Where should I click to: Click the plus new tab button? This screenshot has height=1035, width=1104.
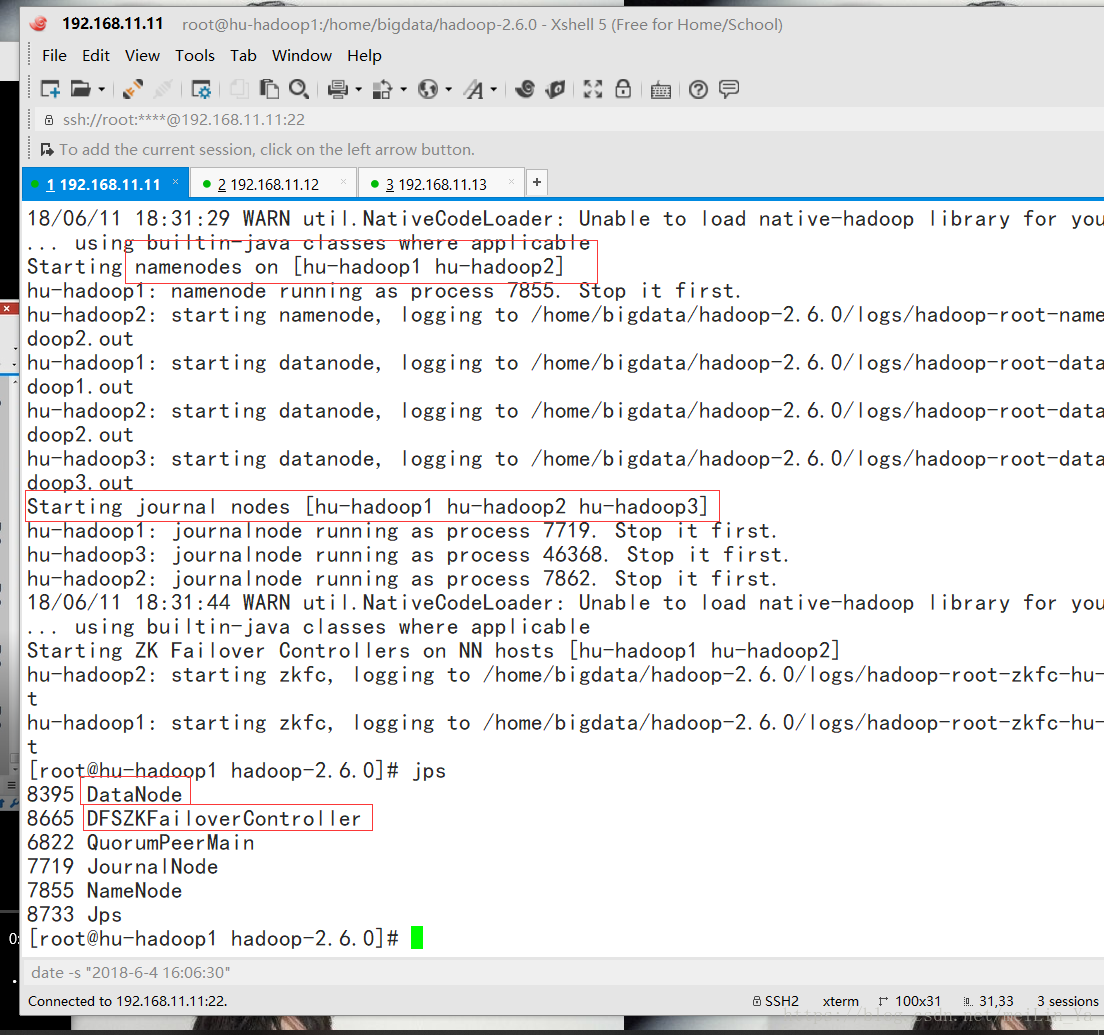[537, 182]
